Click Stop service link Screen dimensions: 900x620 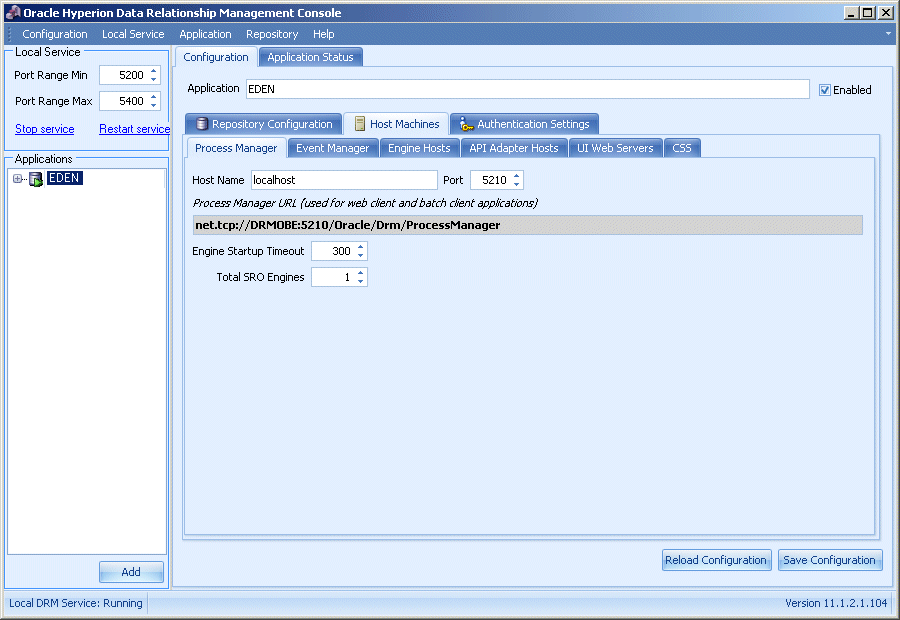(x=45, y=129)
